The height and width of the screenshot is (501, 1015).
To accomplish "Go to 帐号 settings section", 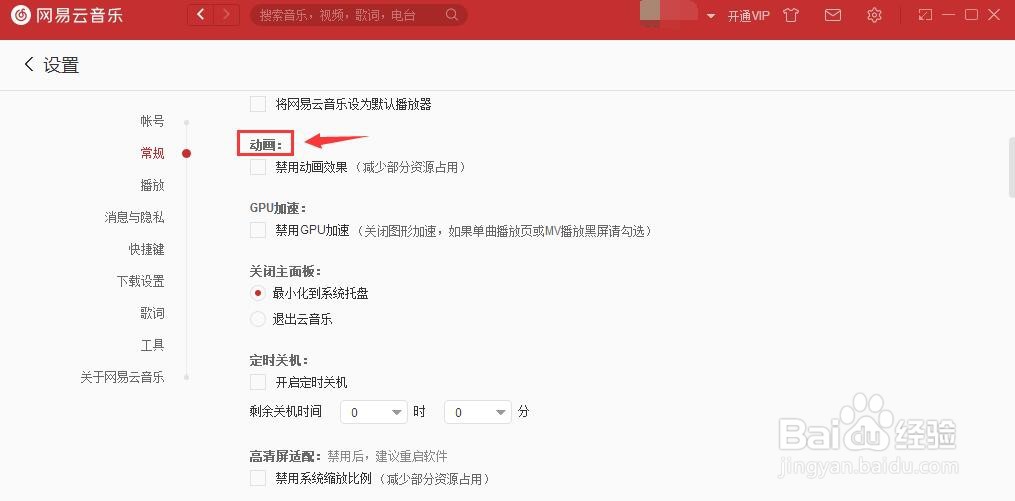I will (x=152, y=121).
